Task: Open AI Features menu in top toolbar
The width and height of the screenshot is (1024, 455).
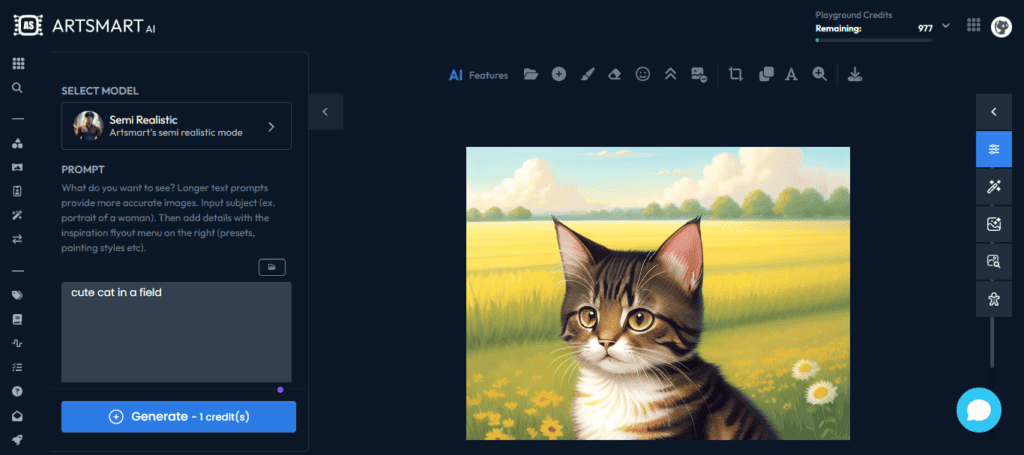Action: 478,75
